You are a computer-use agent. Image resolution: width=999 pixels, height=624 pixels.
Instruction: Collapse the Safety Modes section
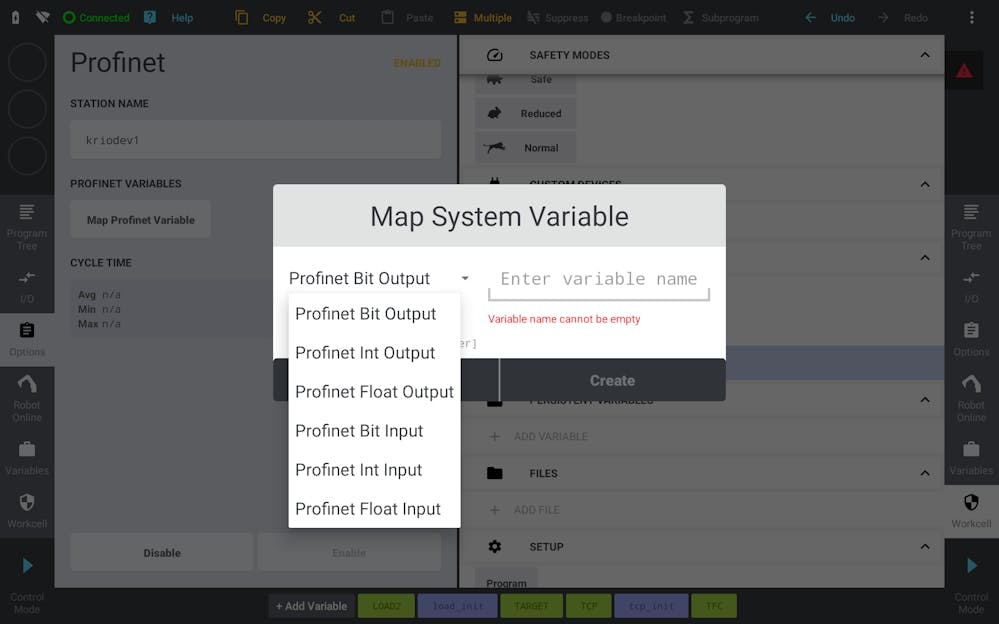[925, 55]
